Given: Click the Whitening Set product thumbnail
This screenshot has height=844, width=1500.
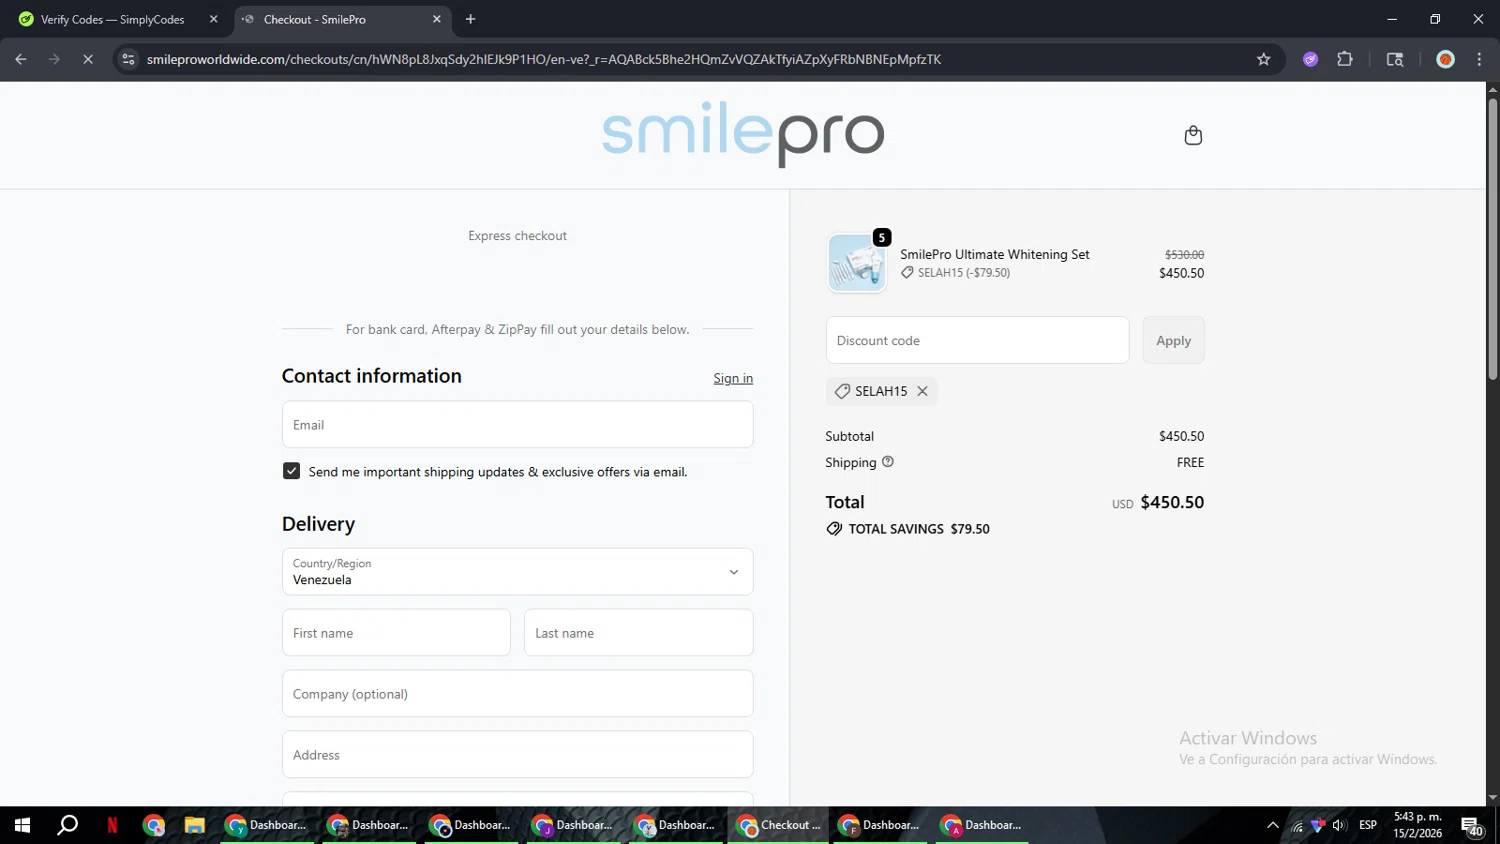Looking at the screenshot, I should click(x=857, y=263).
